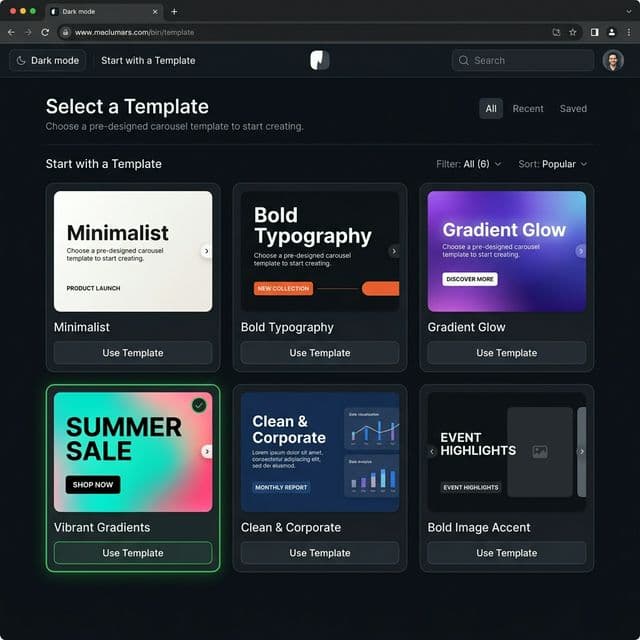This screenshot has height=640, width=640.
Task: Click the Bold Image Accent template name
Action: (479, 527)
